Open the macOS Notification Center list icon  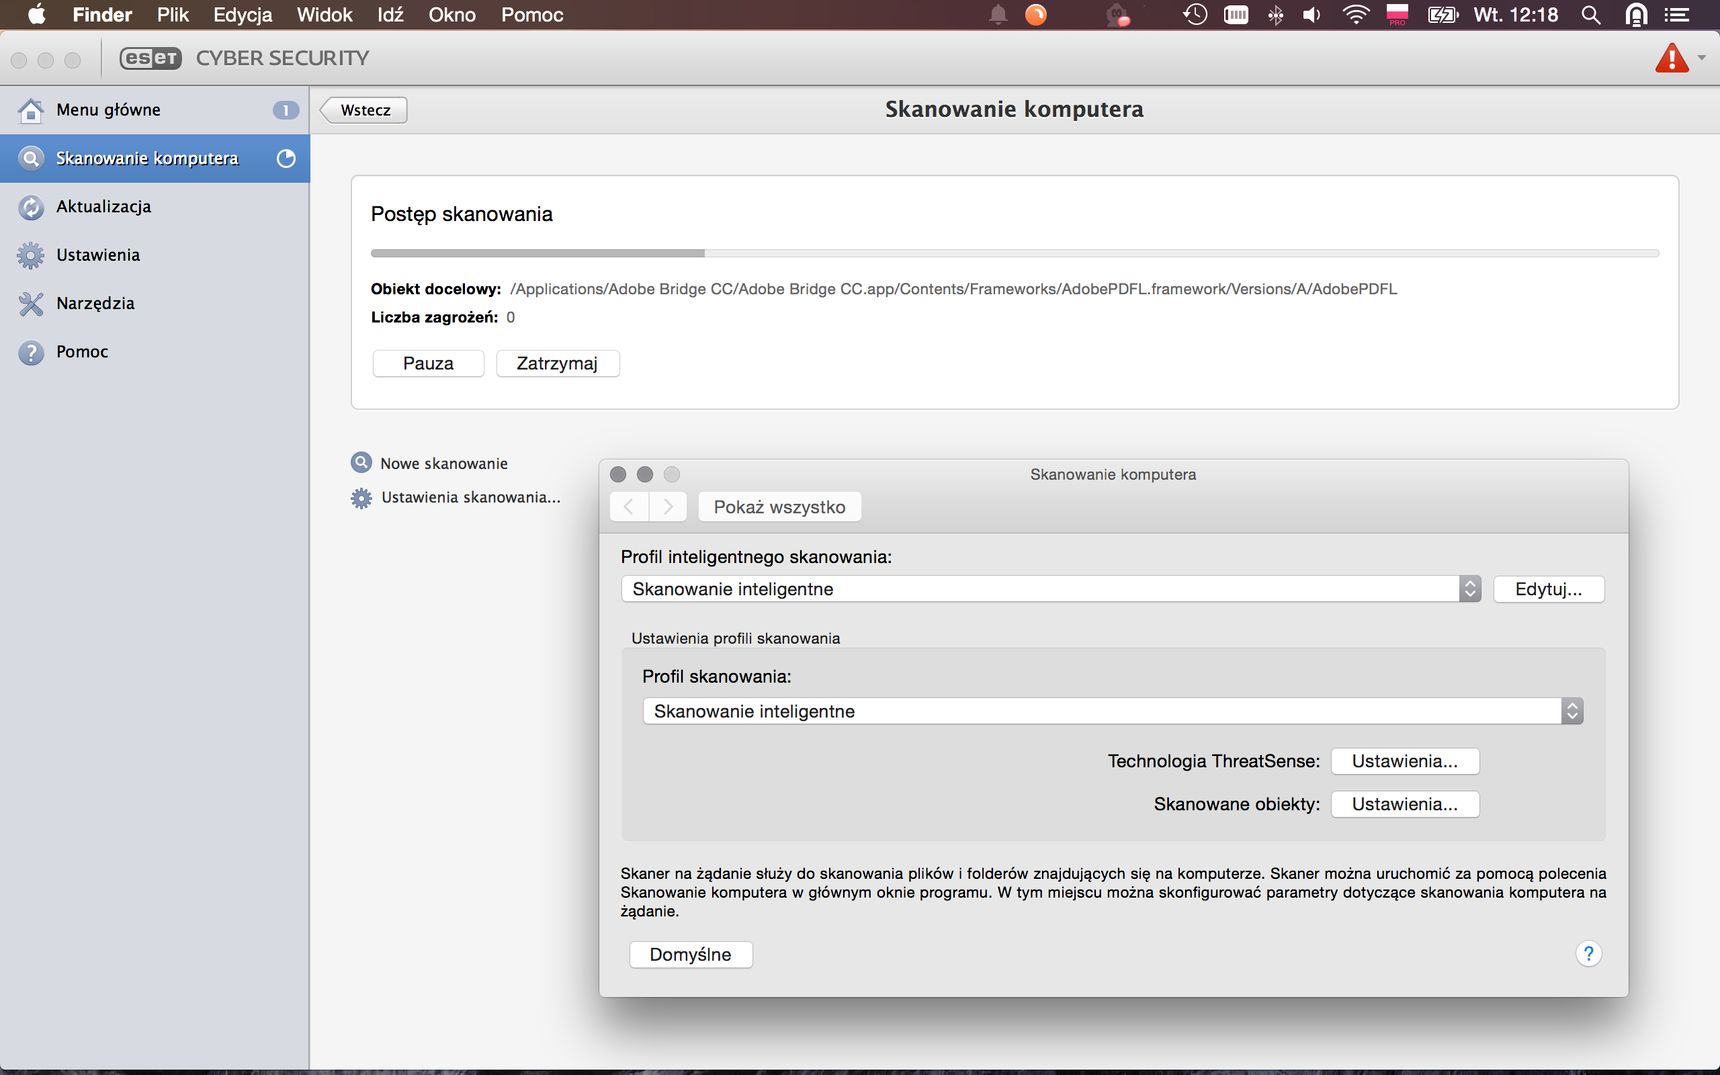[x=1677, y=14]
